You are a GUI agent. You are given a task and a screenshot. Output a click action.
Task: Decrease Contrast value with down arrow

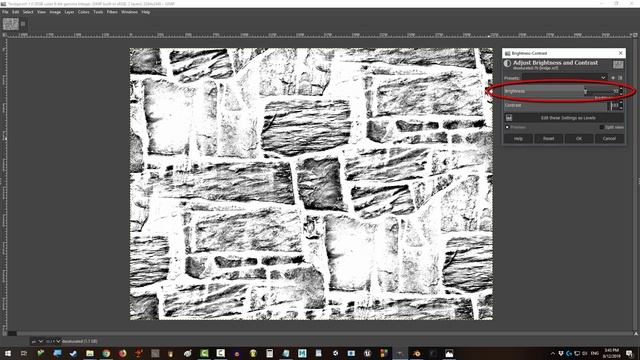click(x=621, y=108)
